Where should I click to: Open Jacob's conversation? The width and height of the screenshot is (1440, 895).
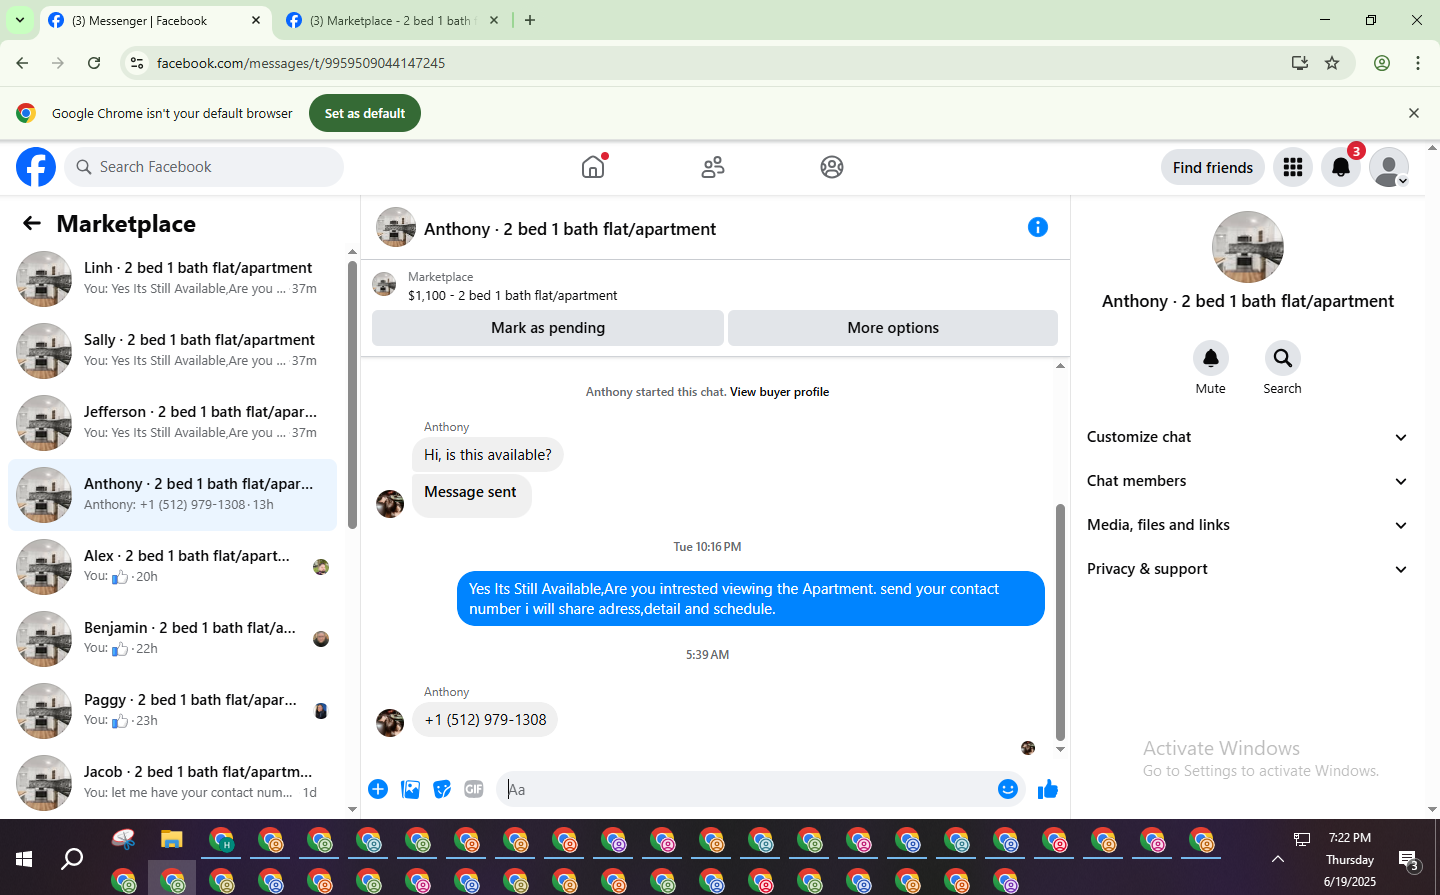pyautogui.click(x=173, y=783)
